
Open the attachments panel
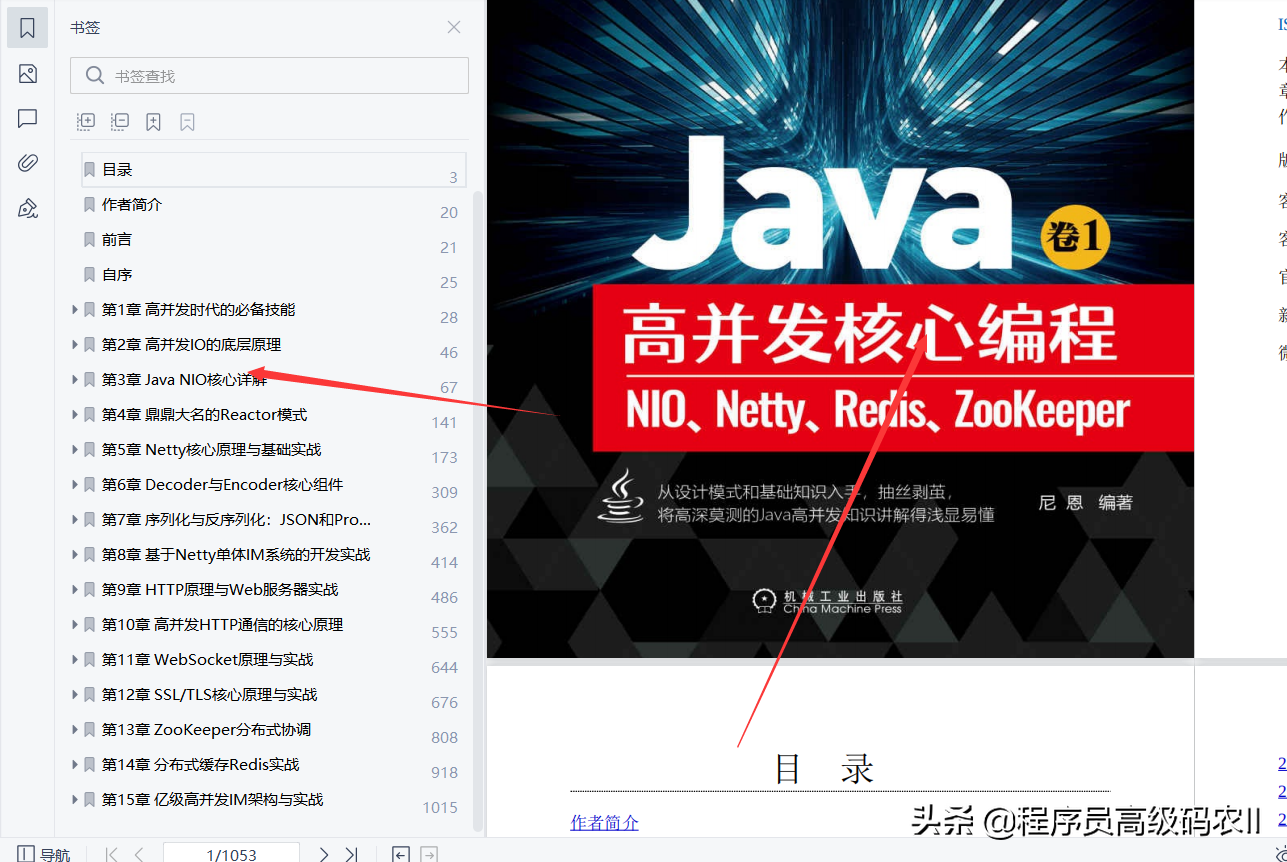27,161
